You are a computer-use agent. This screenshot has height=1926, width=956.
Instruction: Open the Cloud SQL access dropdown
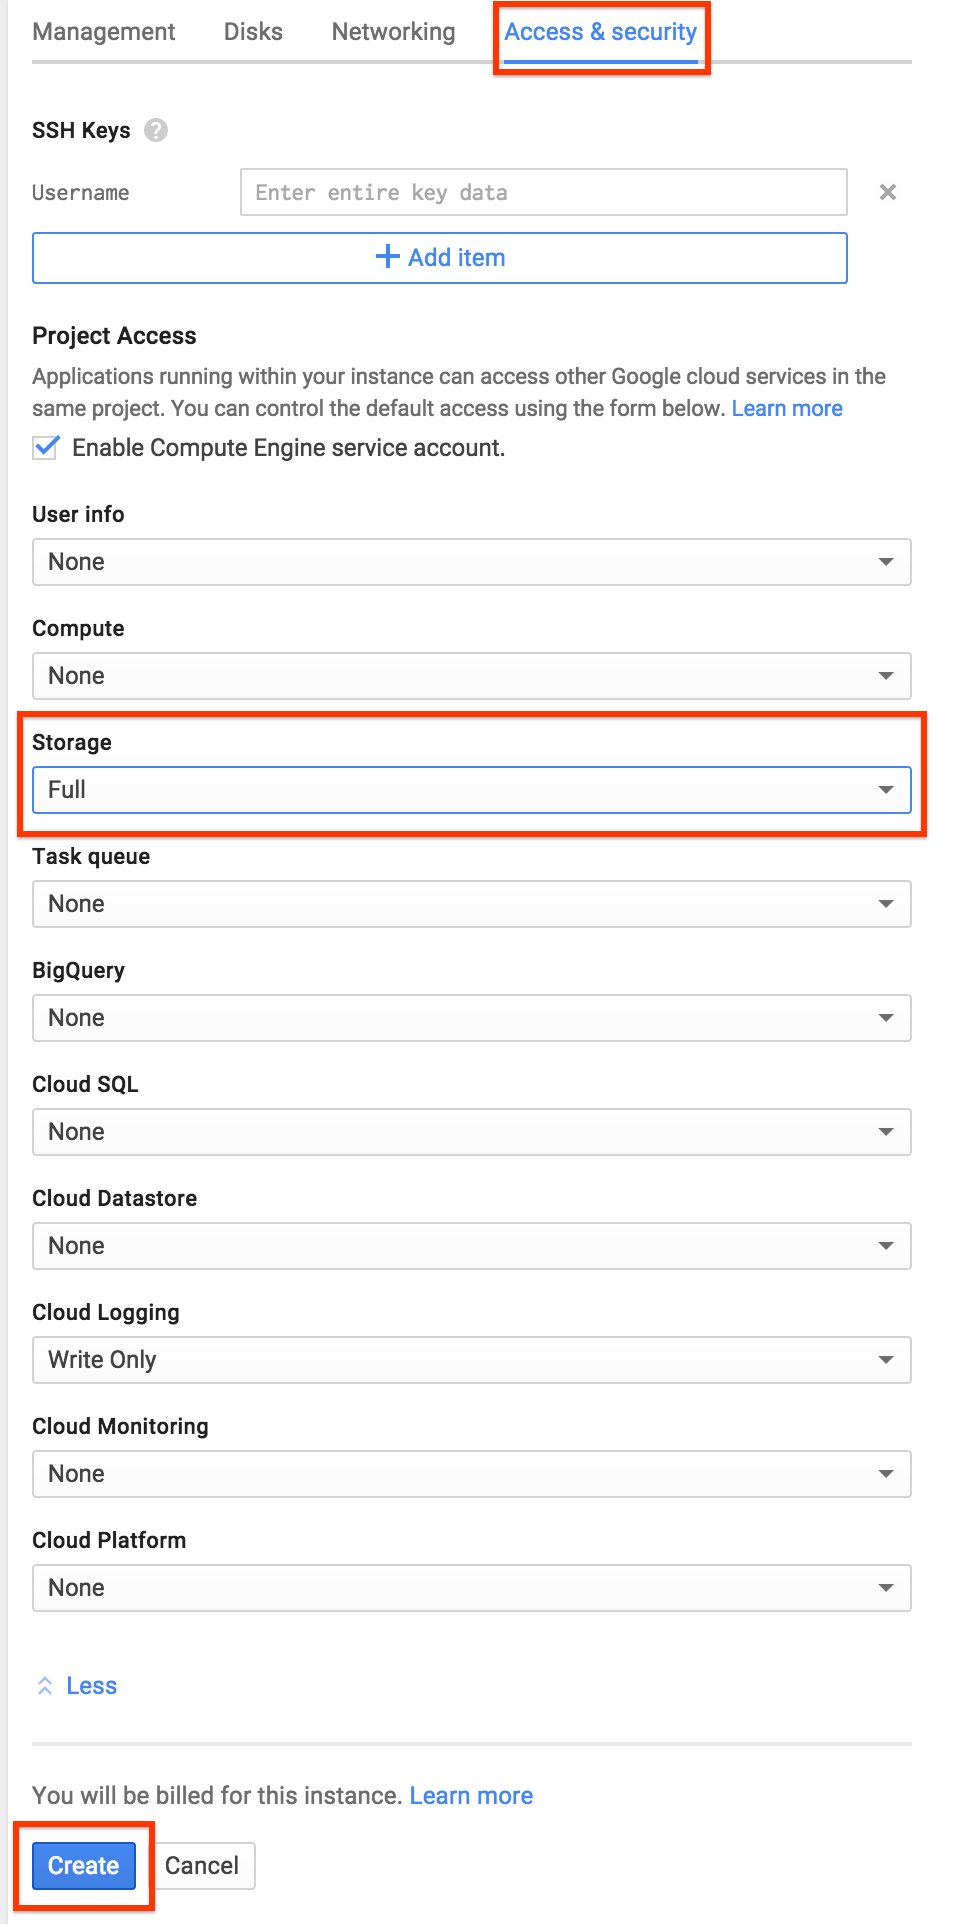(x=472, y=1132)
